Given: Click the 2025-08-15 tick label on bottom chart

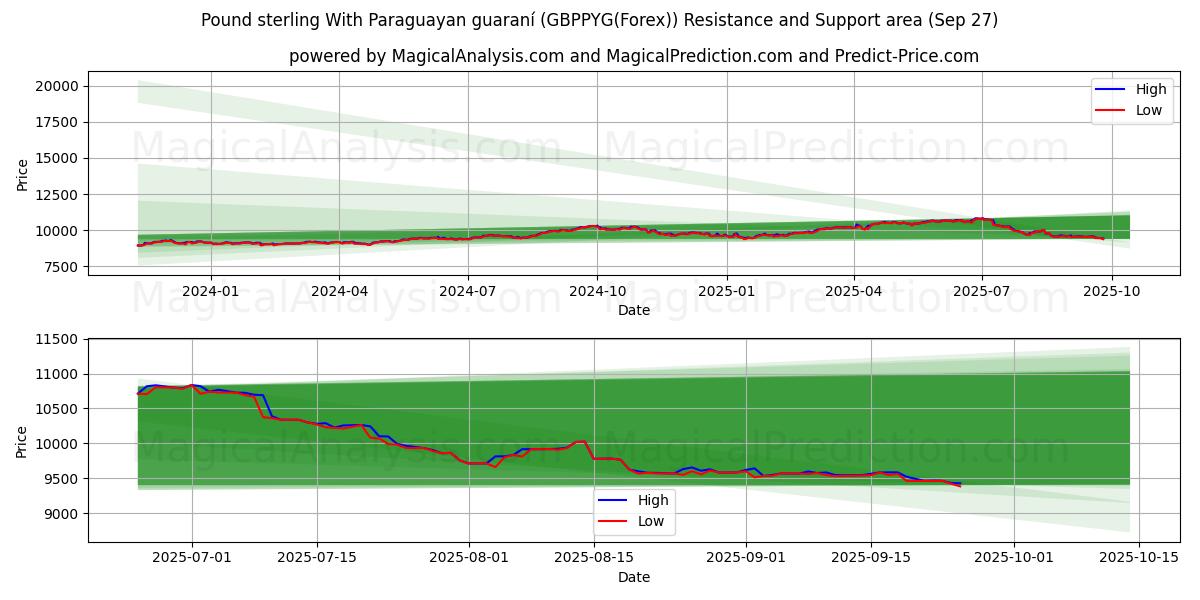Looking at the screenshot, I should 594,558.
